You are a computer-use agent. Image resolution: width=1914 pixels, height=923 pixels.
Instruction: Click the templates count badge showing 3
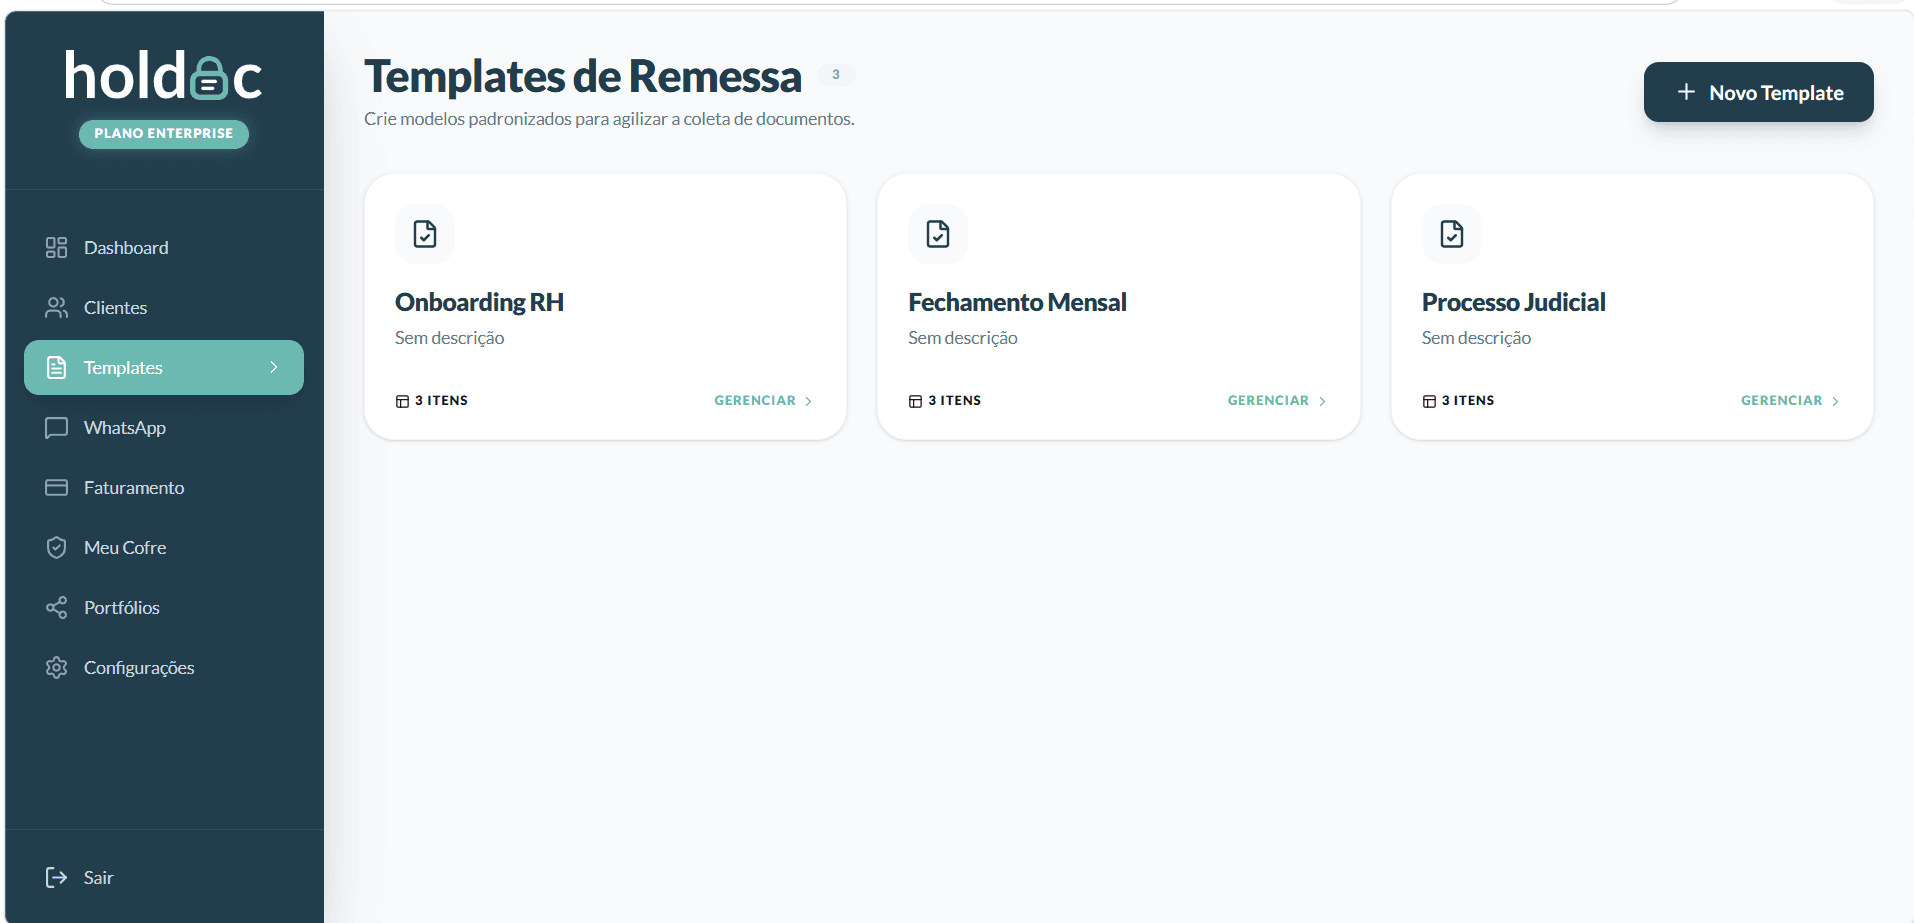[836, 75]
